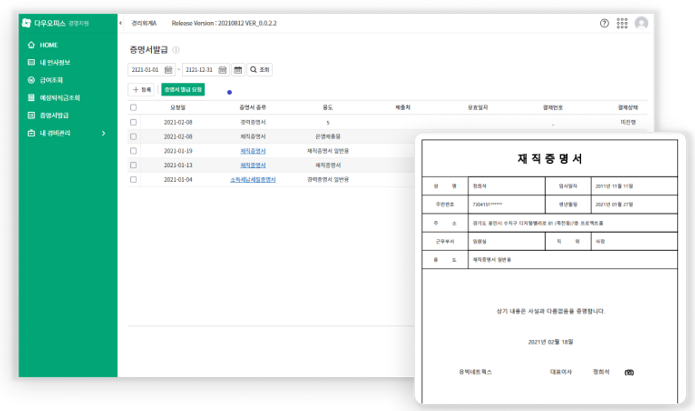Toggle the select-all checkbox in table header

pyautogui.click(x=133, y=107)
